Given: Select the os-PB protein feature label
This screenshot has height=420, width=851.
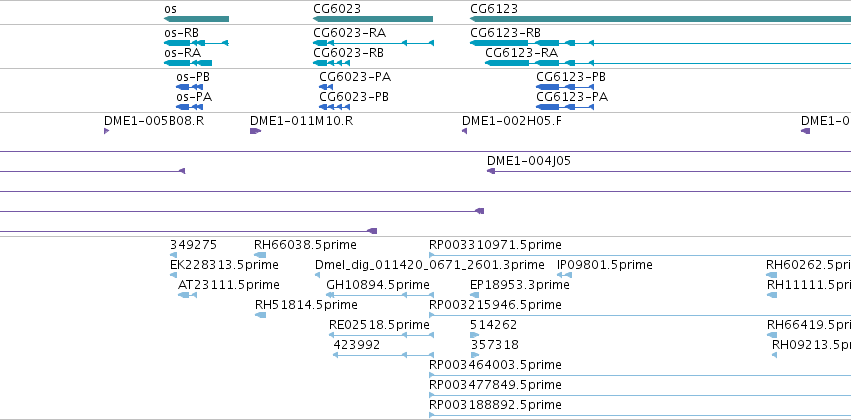Looking at the screenshot, I should tap(193, 77).
